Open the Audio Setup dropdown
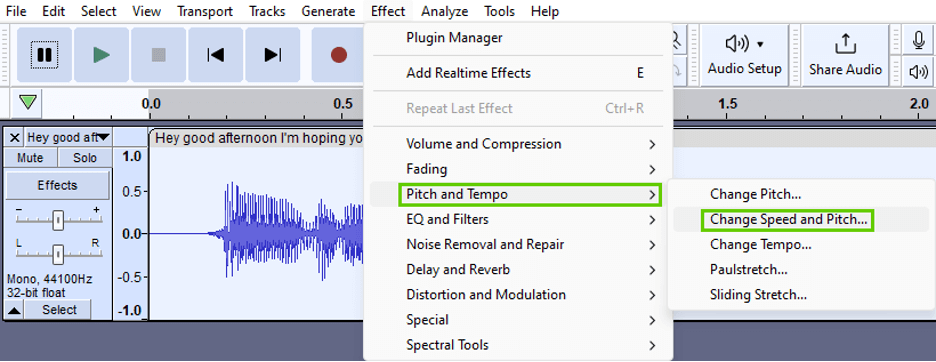 pos(744,54)
